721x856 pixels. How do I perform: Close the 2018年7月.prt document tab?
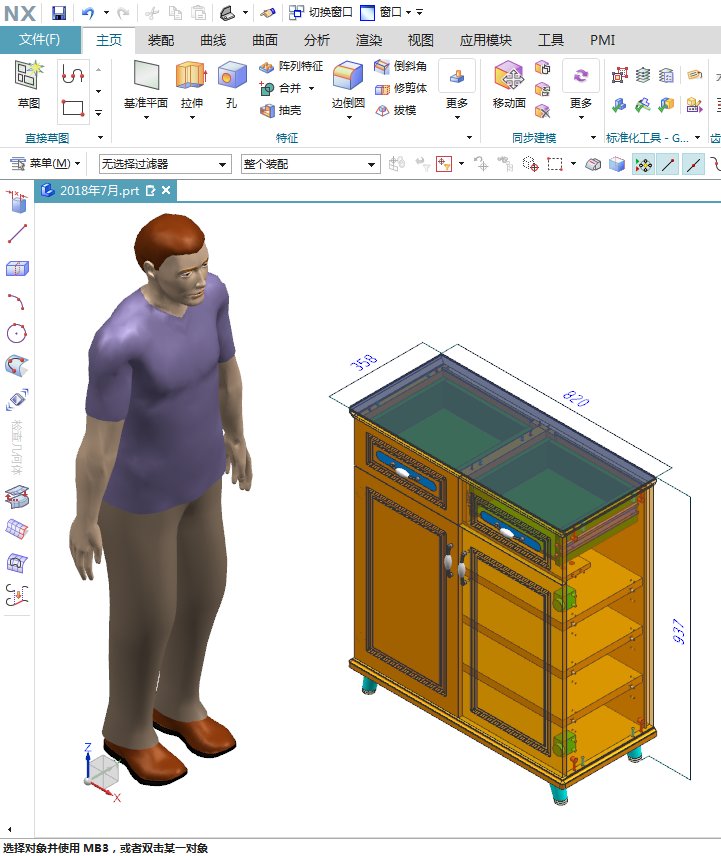click(x=166, y=190)
